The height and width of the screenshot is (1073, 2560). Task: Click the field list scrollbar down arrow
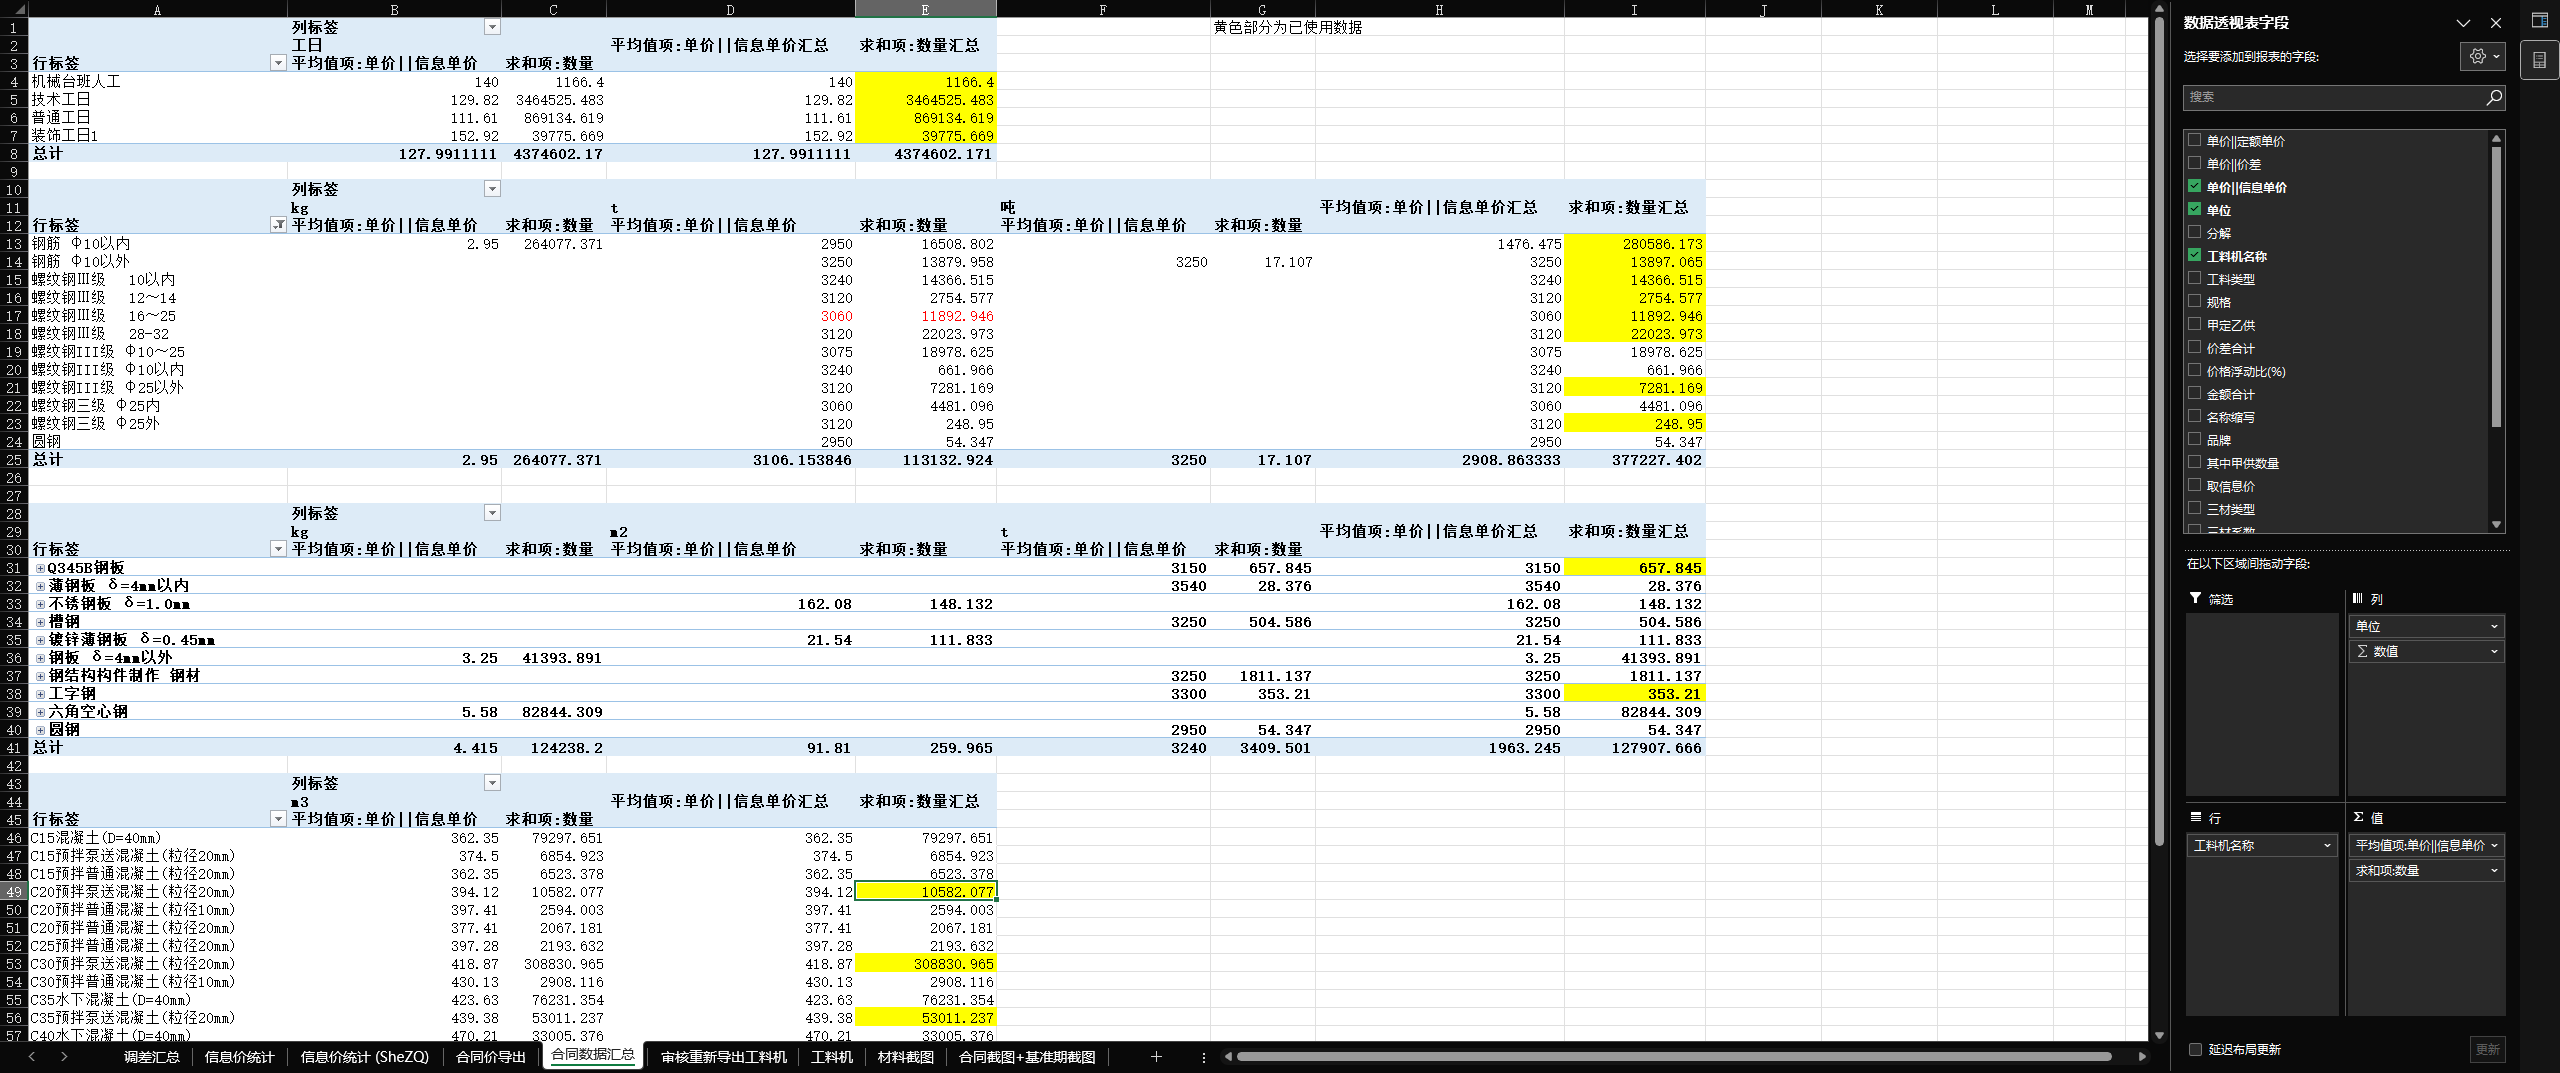click(x=2496, y=524)
